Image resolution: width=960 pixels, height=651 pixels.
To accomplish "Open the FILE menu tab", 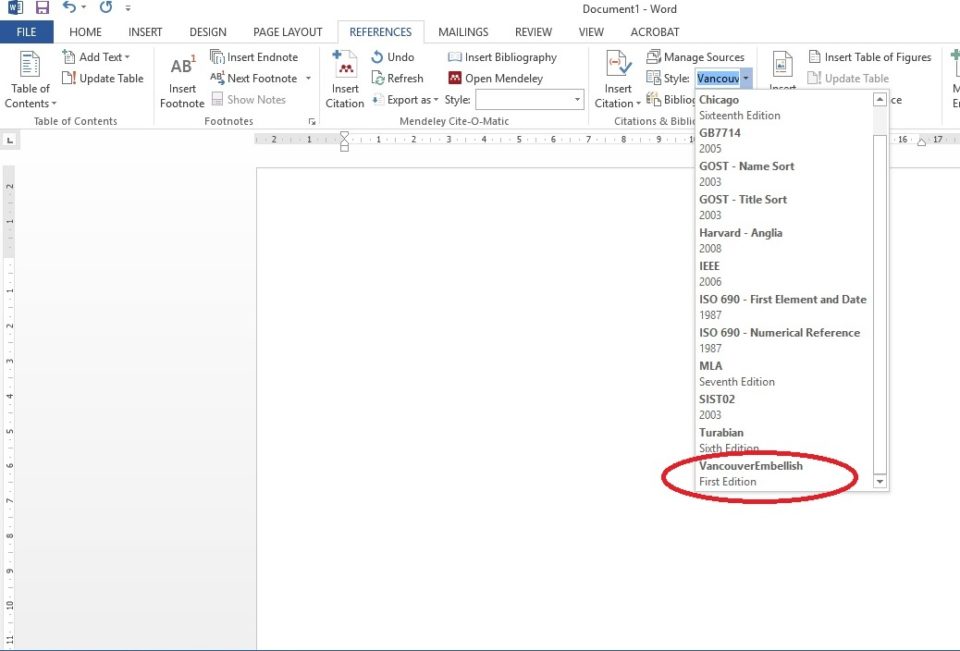I will (27, 32).
